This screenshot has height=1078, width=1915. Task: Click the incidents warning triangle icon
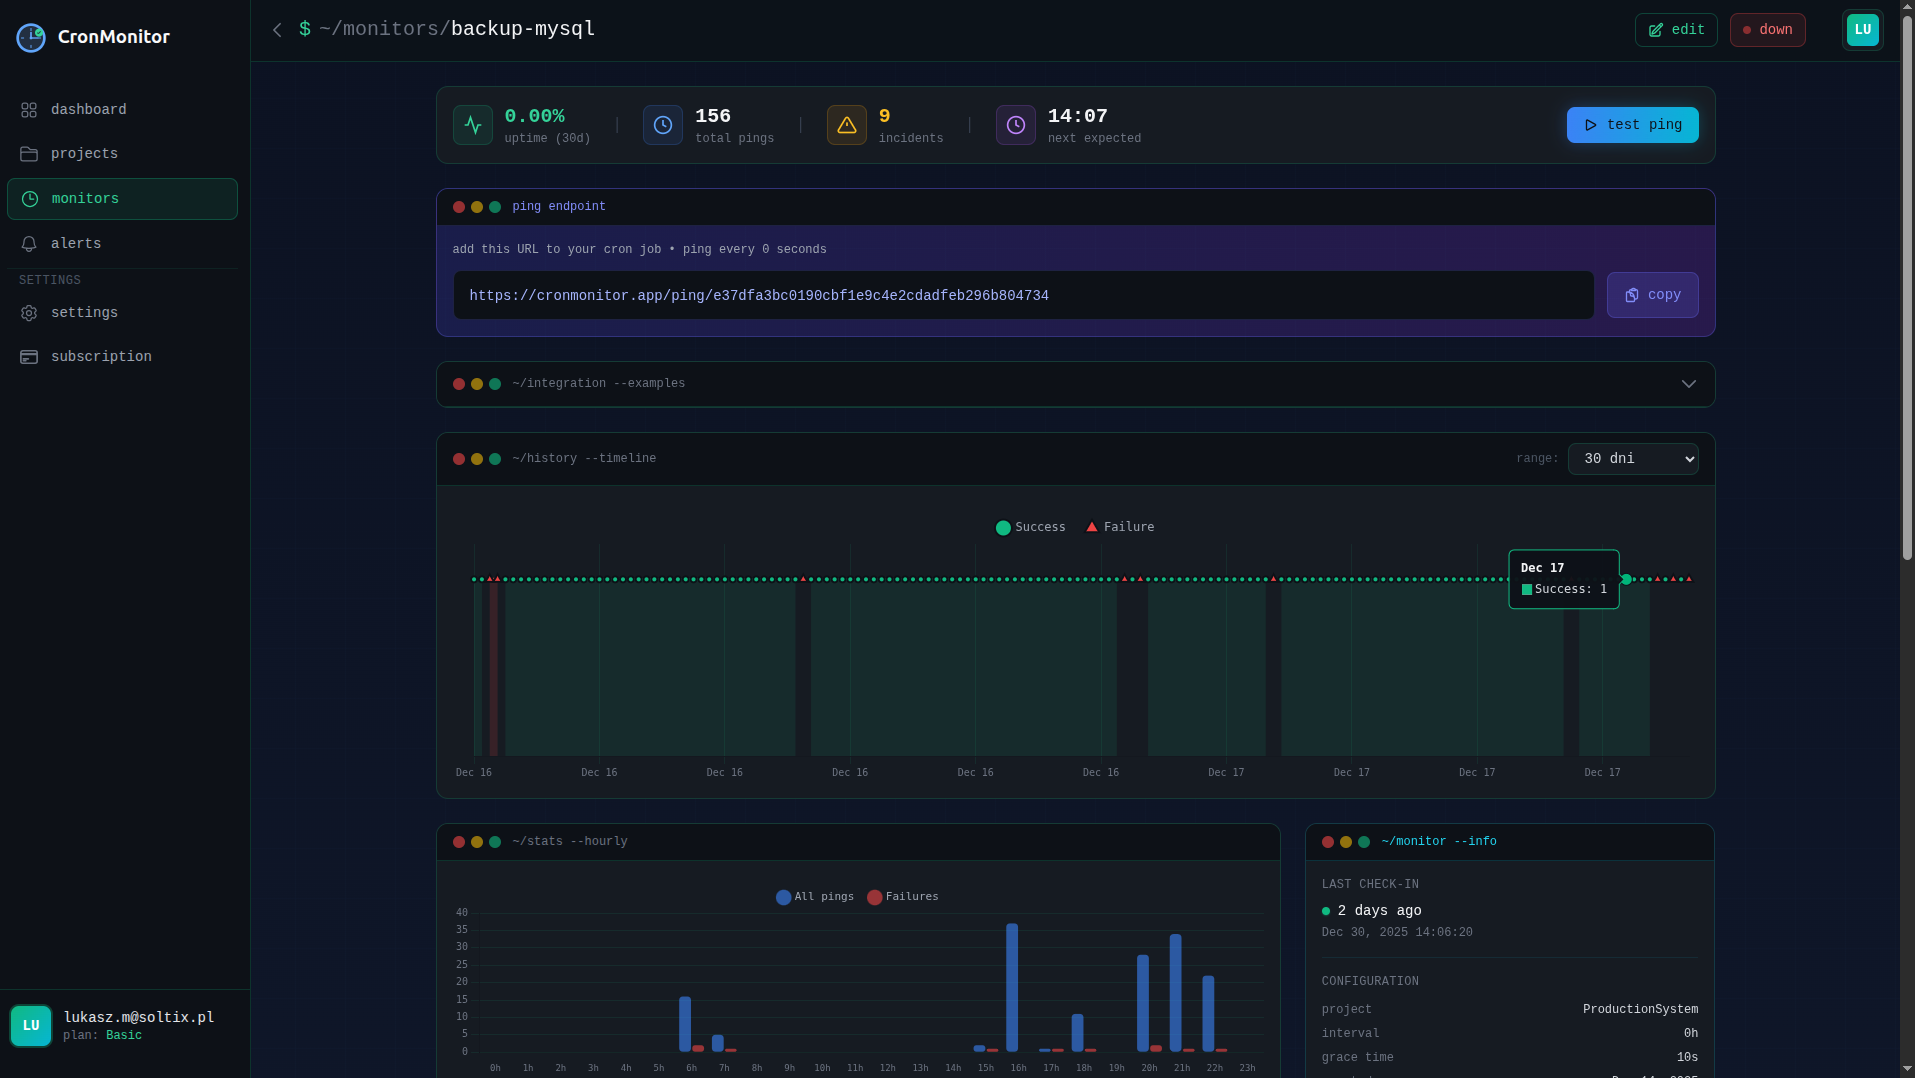846,124
